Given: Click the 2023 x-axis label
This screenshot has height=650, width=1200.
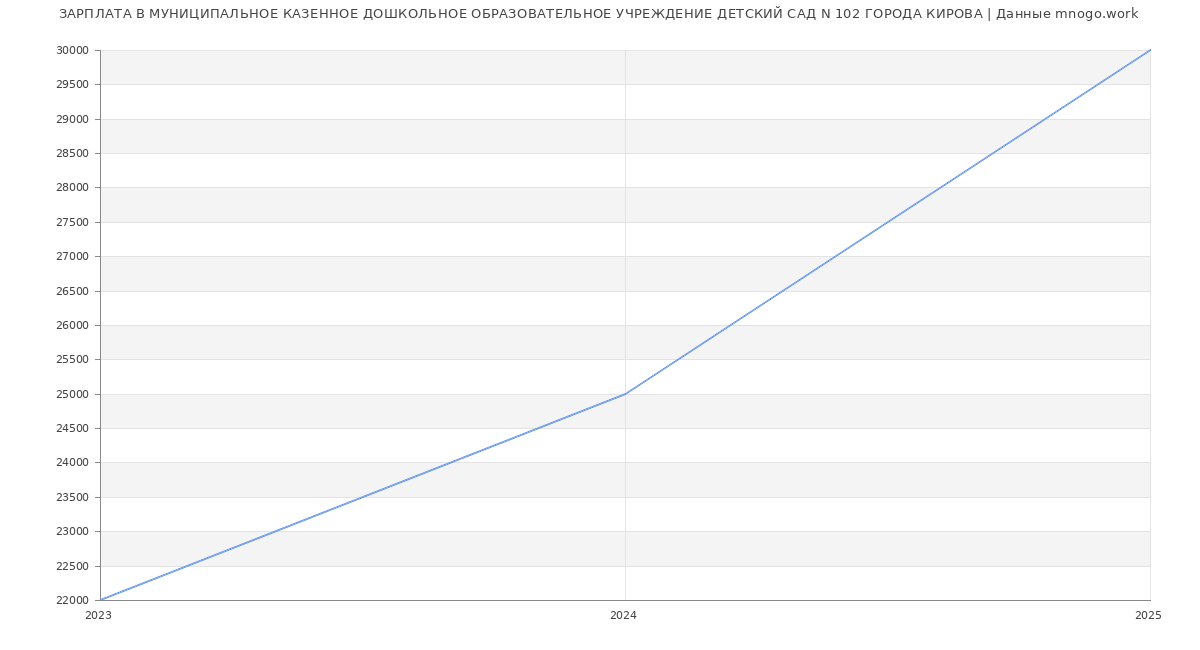Looking at the screenshot, I should (x=98, y=616).
